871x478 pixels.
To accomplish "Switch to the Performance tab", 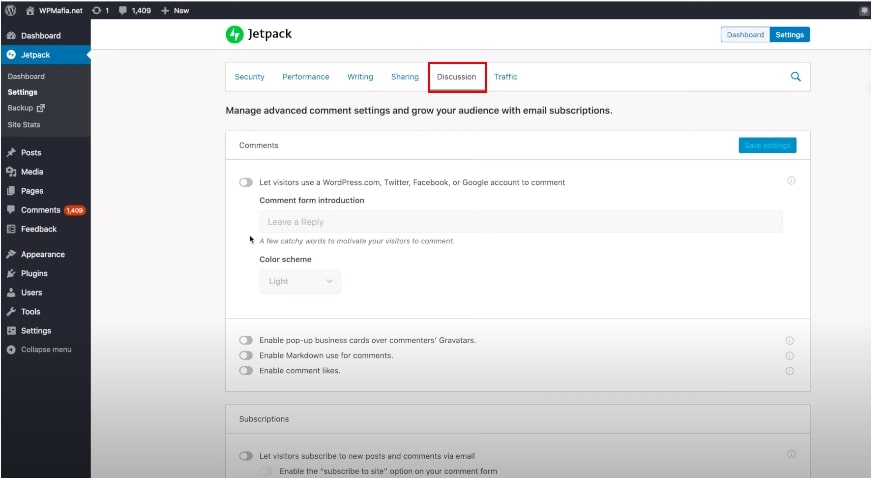I will [x=306, y=77].
